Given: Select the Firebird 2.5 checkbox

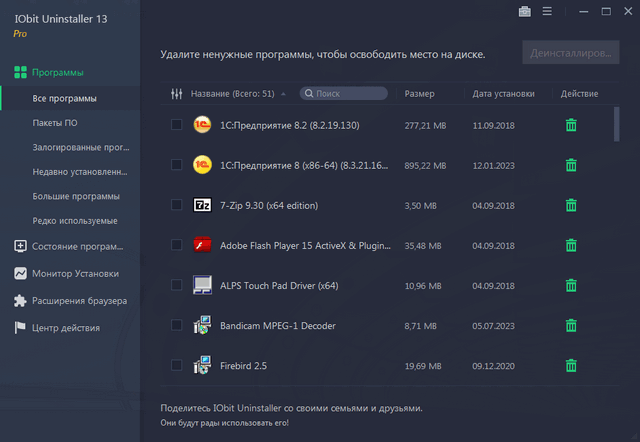Looking at the screenshot, I should tap(177, 366).
